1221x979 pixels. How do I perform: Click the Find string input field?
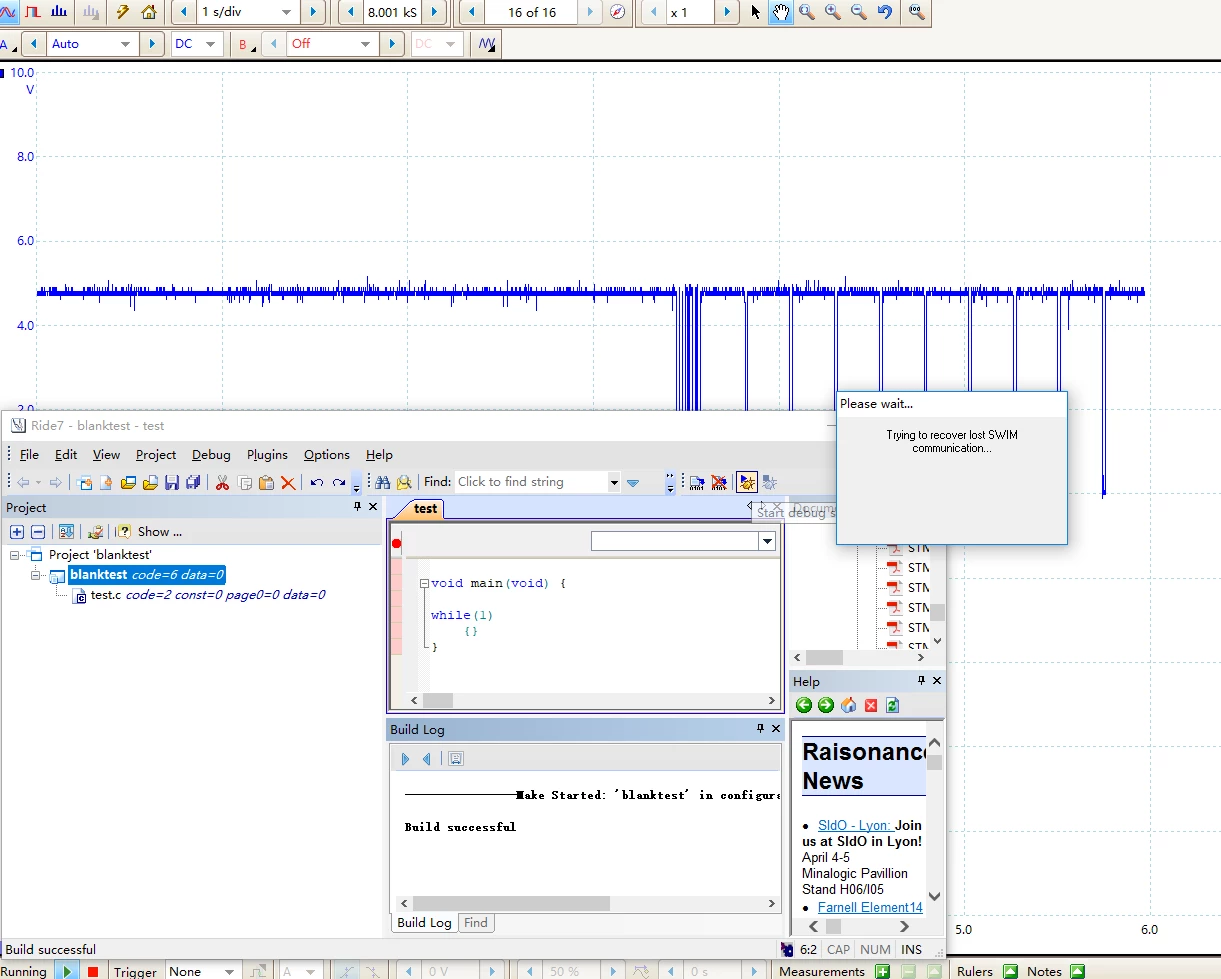tap(530, 482)
